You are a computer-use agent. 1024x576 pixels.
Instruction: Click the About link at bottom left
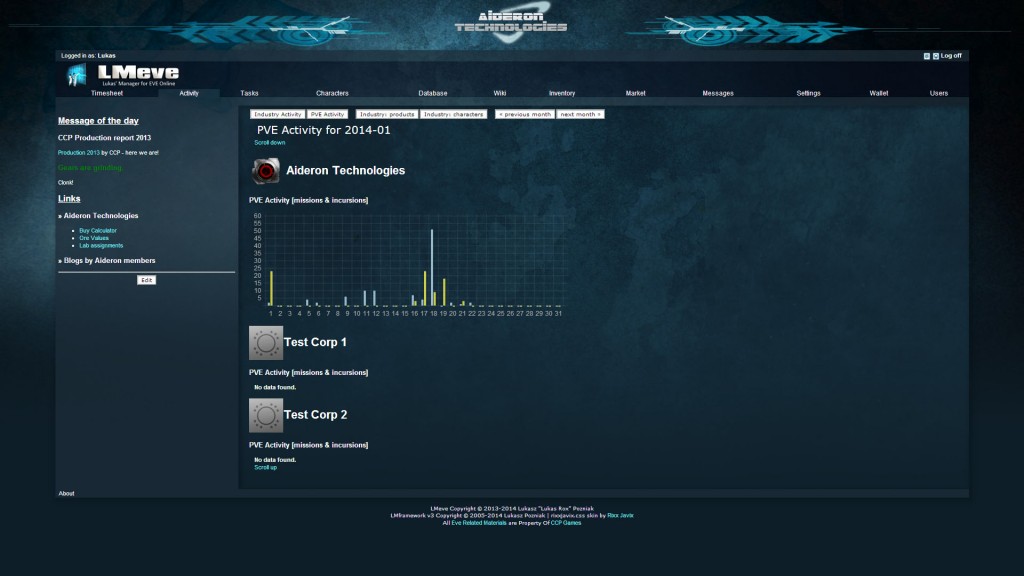tap(66, 494)
